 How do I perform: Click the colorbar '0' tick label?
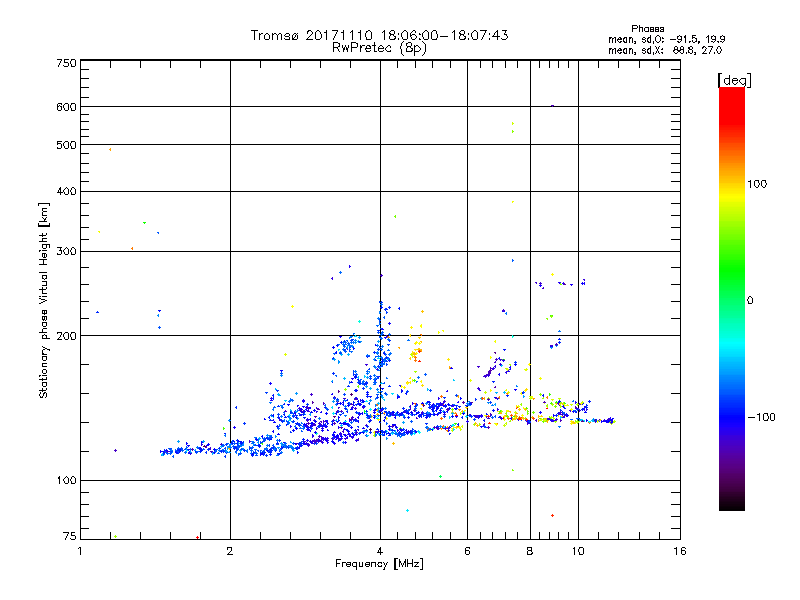[x=750, y=300]
